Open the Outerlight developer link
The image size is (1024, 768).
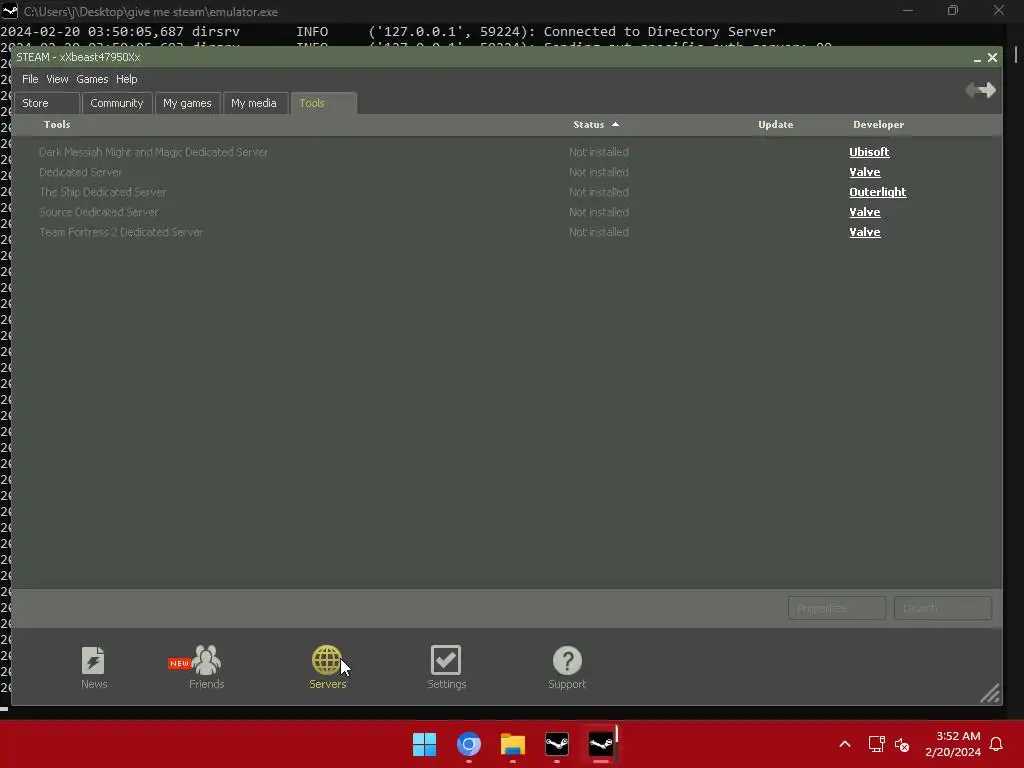point(878,192)
